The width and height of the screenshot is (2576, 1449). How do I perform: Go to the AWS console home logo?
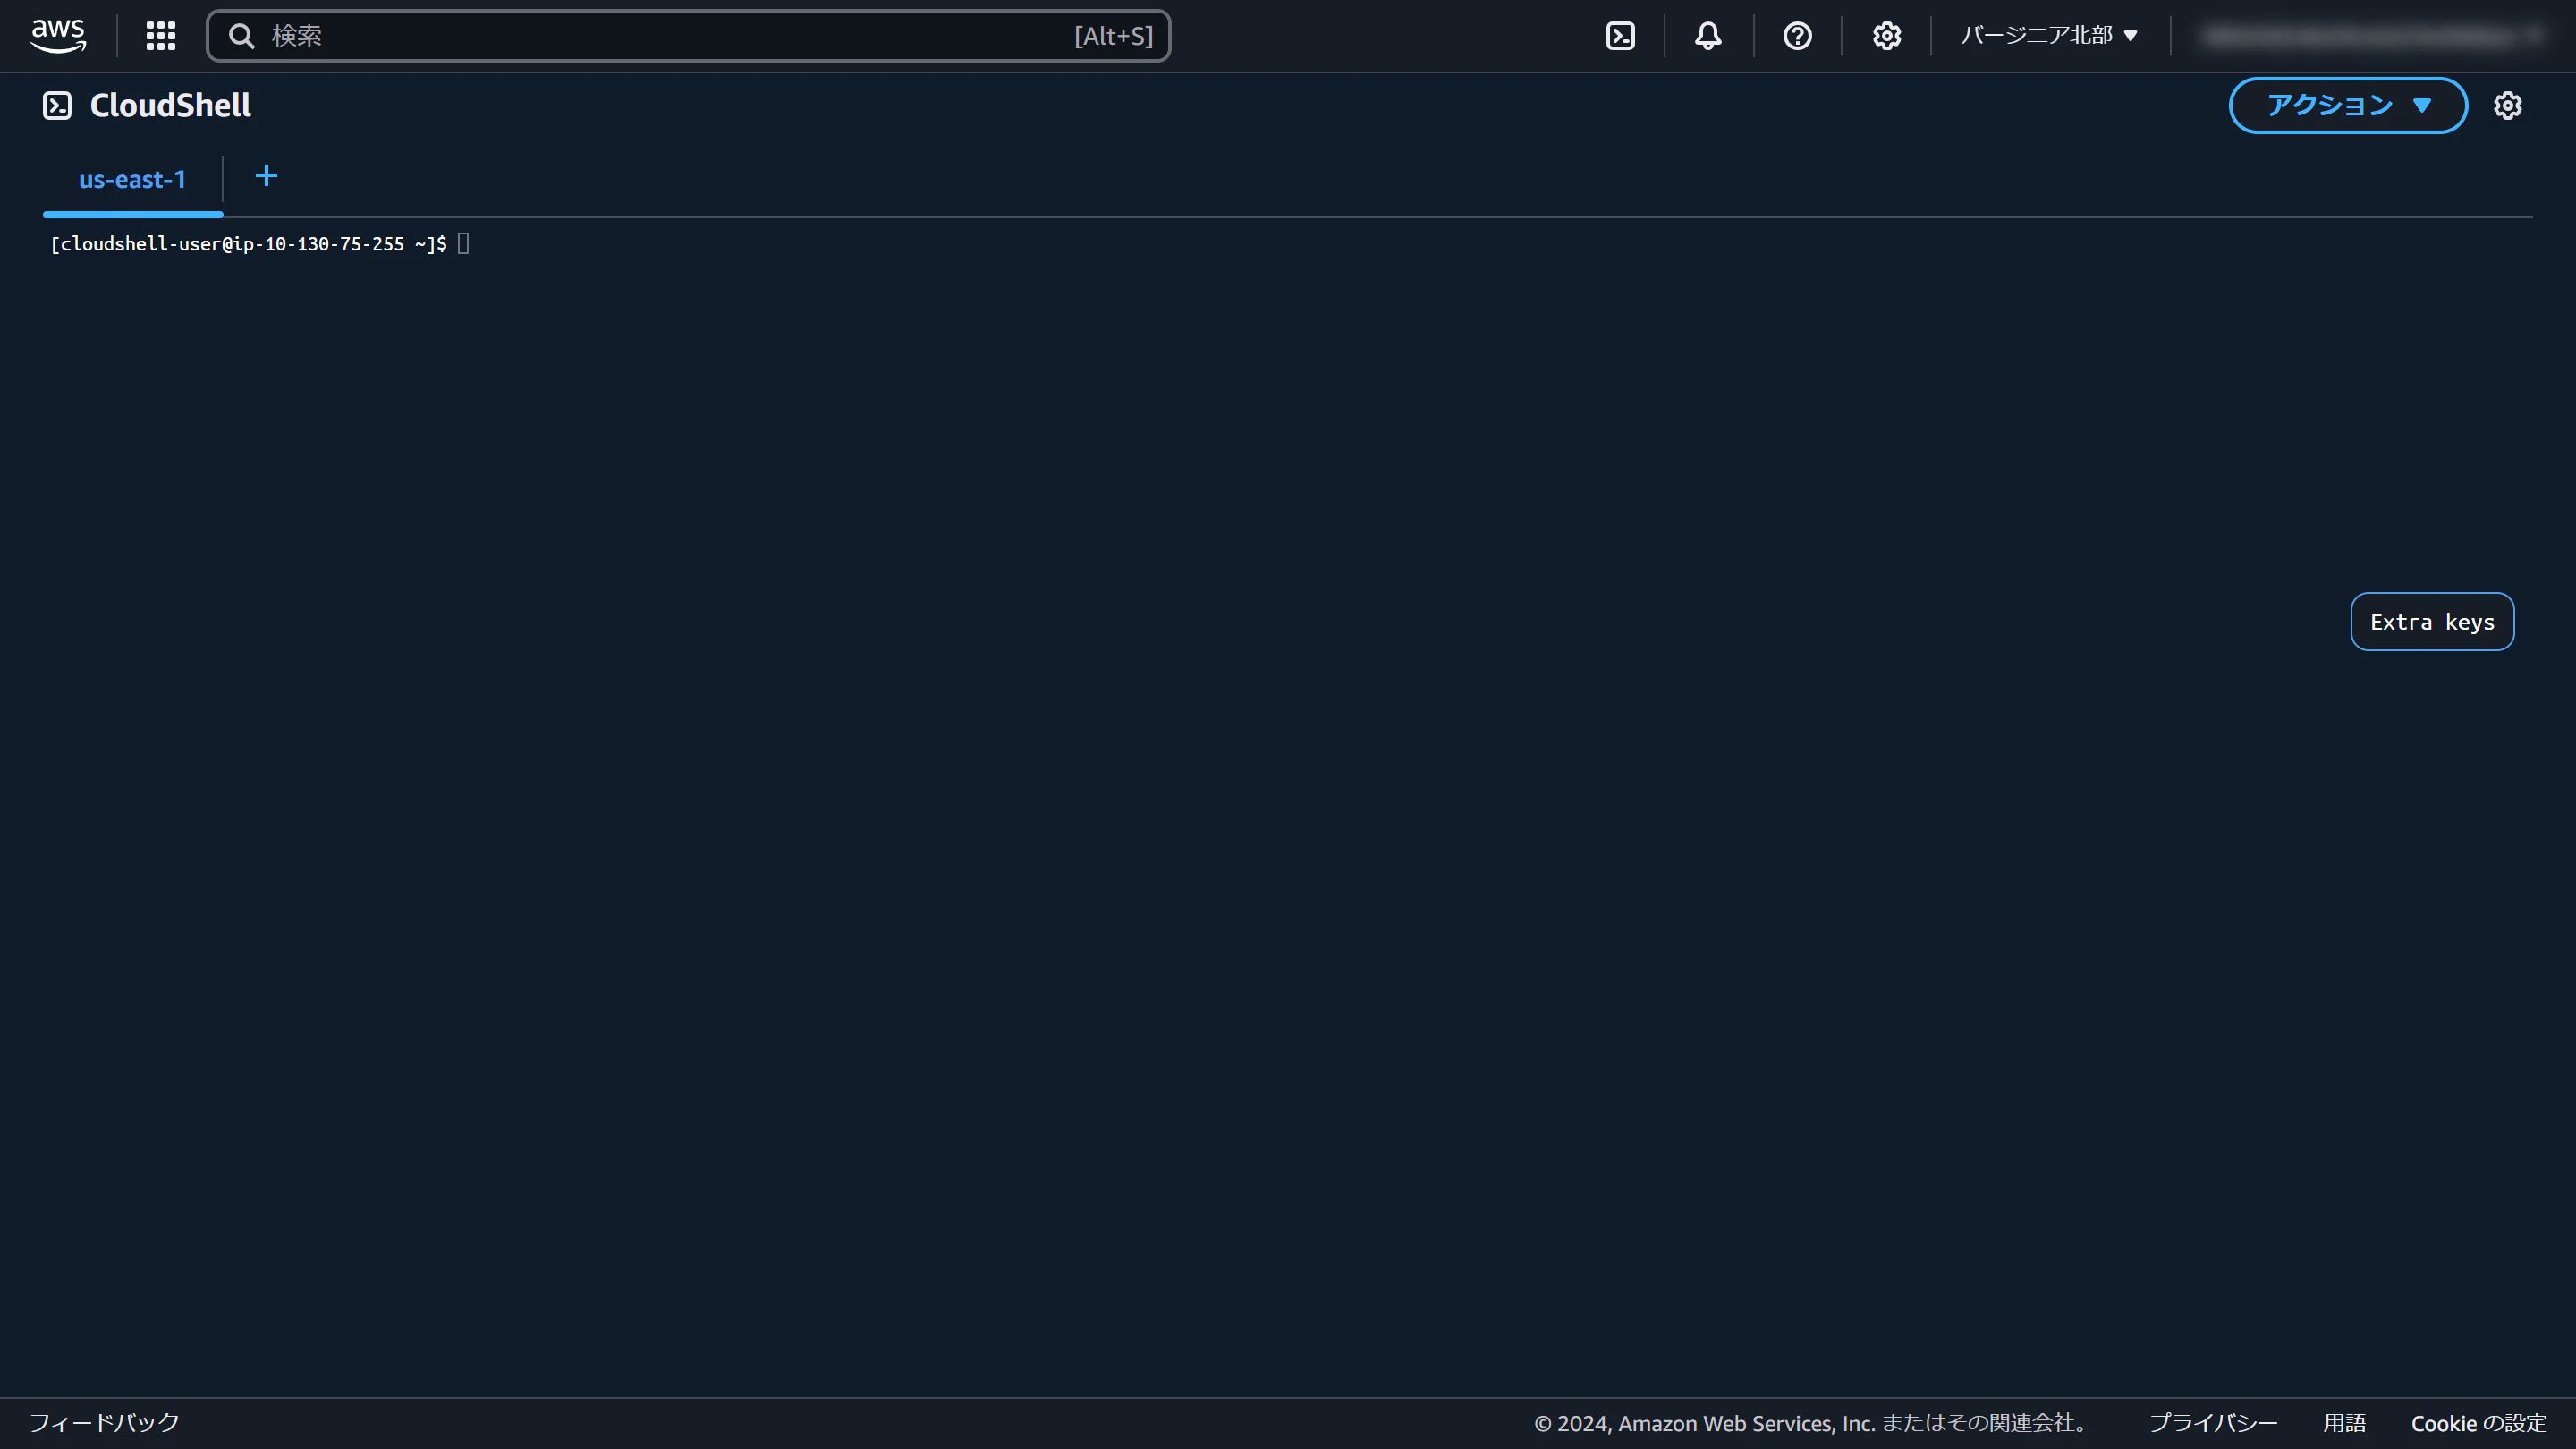coord(58,36)
